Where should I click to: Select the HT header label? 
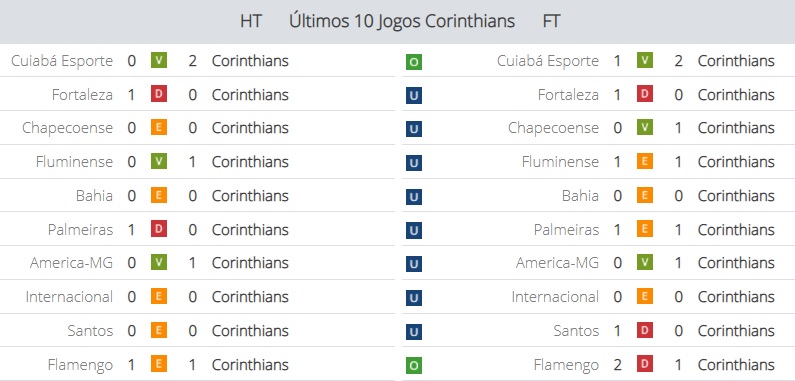[x=251, y=21]
